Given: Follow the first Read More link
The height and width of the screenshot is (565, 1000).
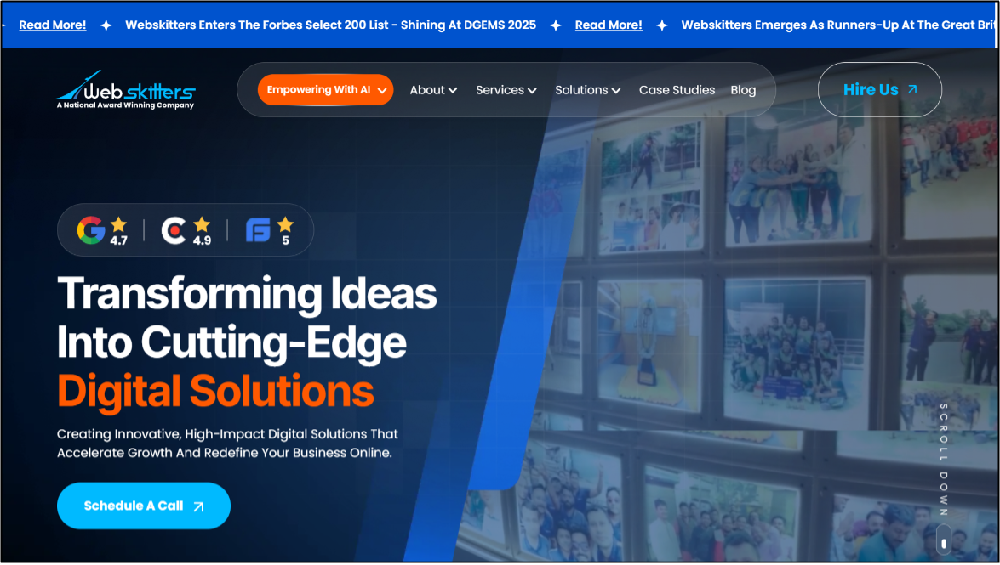Looking at the screenshot, I should click(x=52, y=25).
